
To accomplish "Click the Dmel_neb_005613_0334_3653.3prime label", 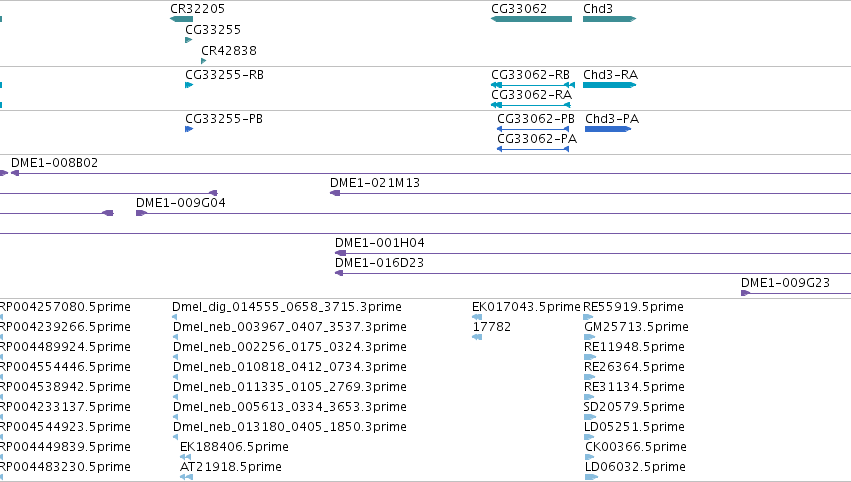I will tap(290, 407).
